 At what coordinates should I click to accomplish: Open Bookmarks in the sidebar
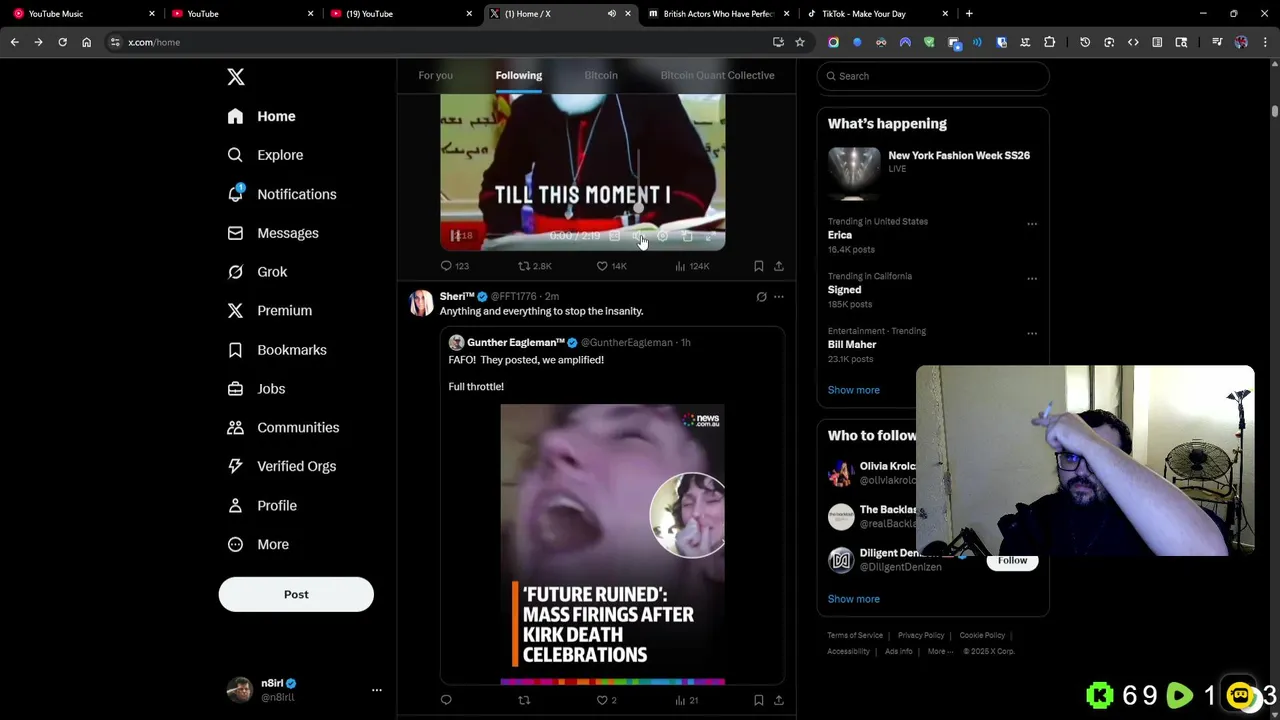(277, 350)
